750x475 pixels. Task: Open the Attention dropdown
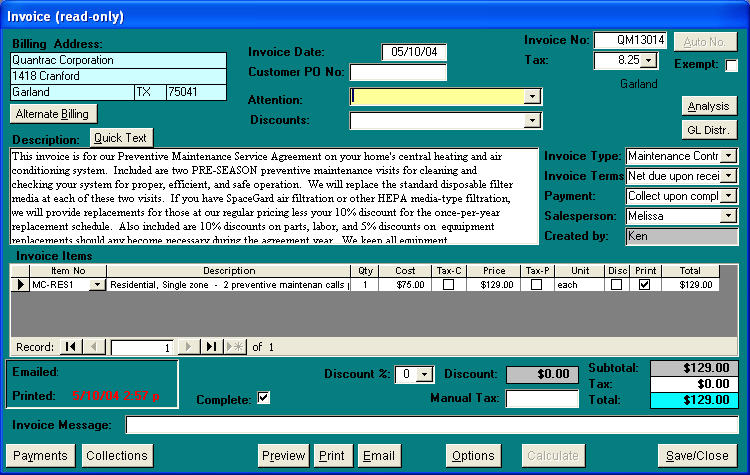tap(532, 97)
